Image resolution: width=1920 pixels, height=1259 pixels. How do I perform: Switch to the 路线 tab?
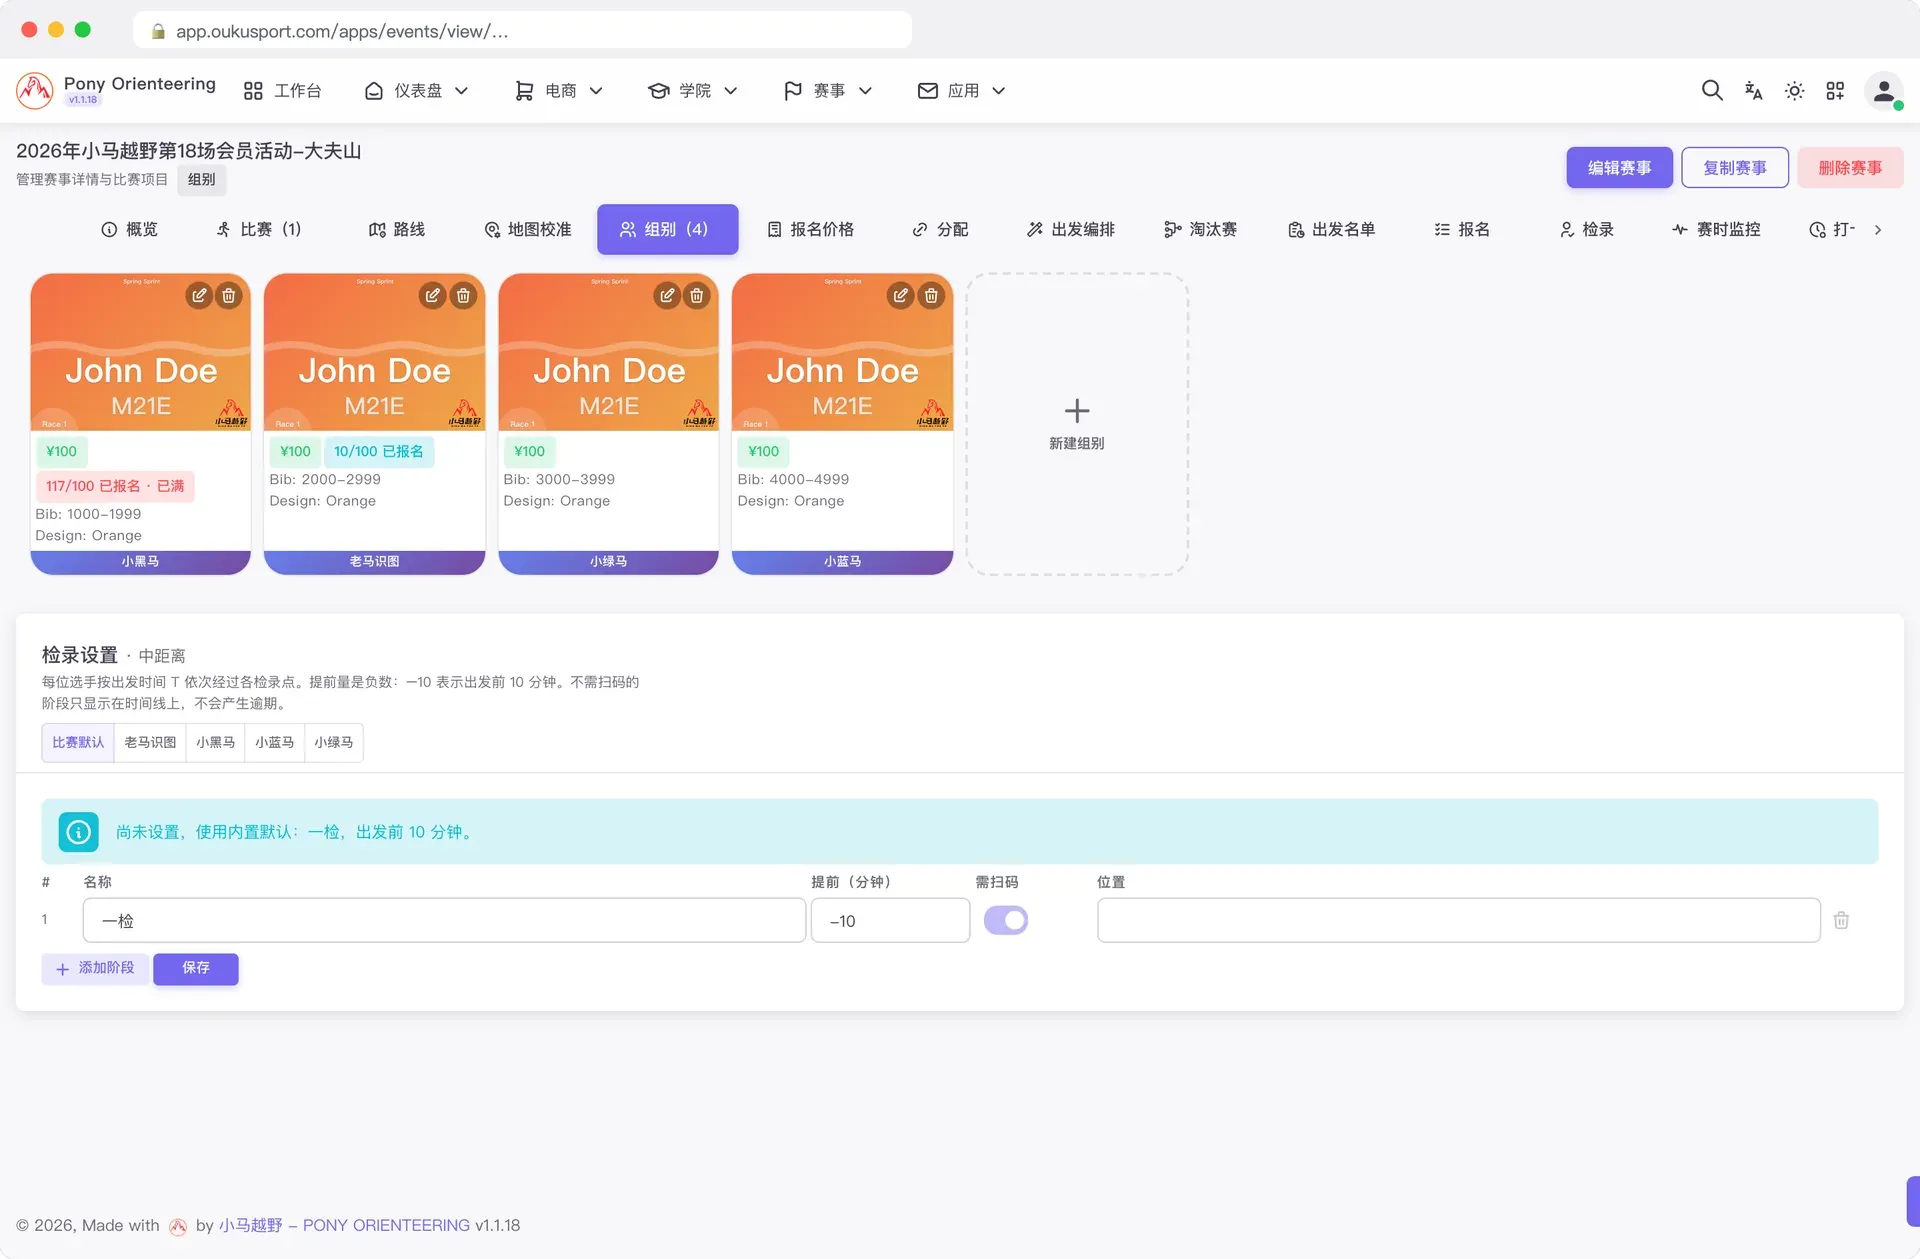point(397,230)
